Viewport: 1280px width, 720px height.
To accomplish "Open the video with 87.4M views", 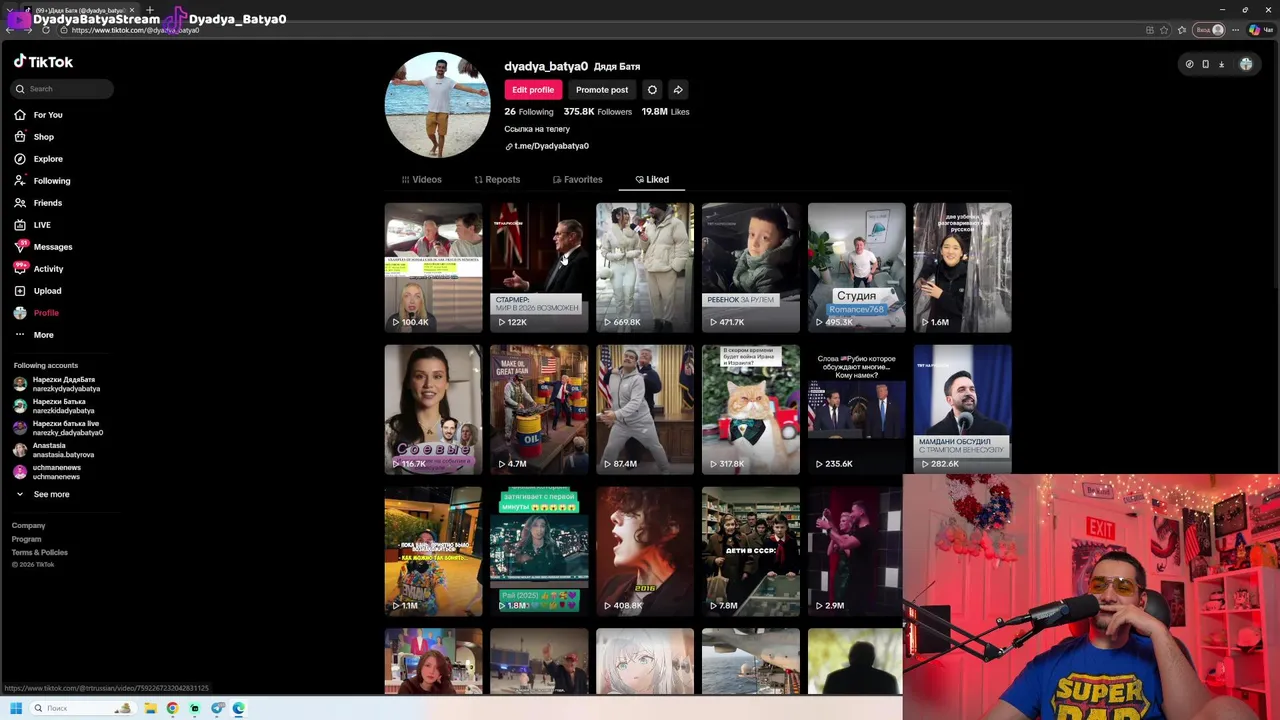I will point(645,409).
